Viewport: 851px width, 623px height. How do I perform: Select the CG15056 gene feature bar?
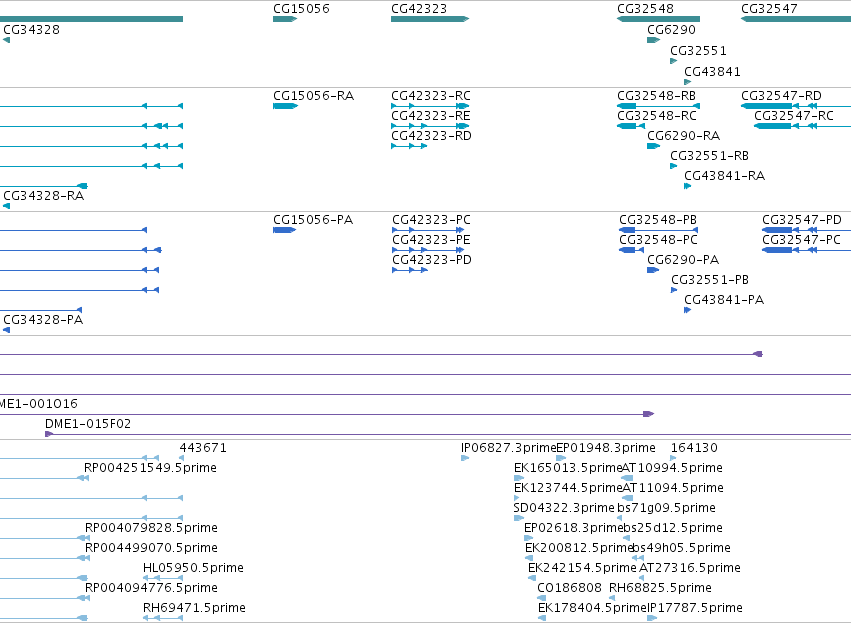[x=285, y=19]
